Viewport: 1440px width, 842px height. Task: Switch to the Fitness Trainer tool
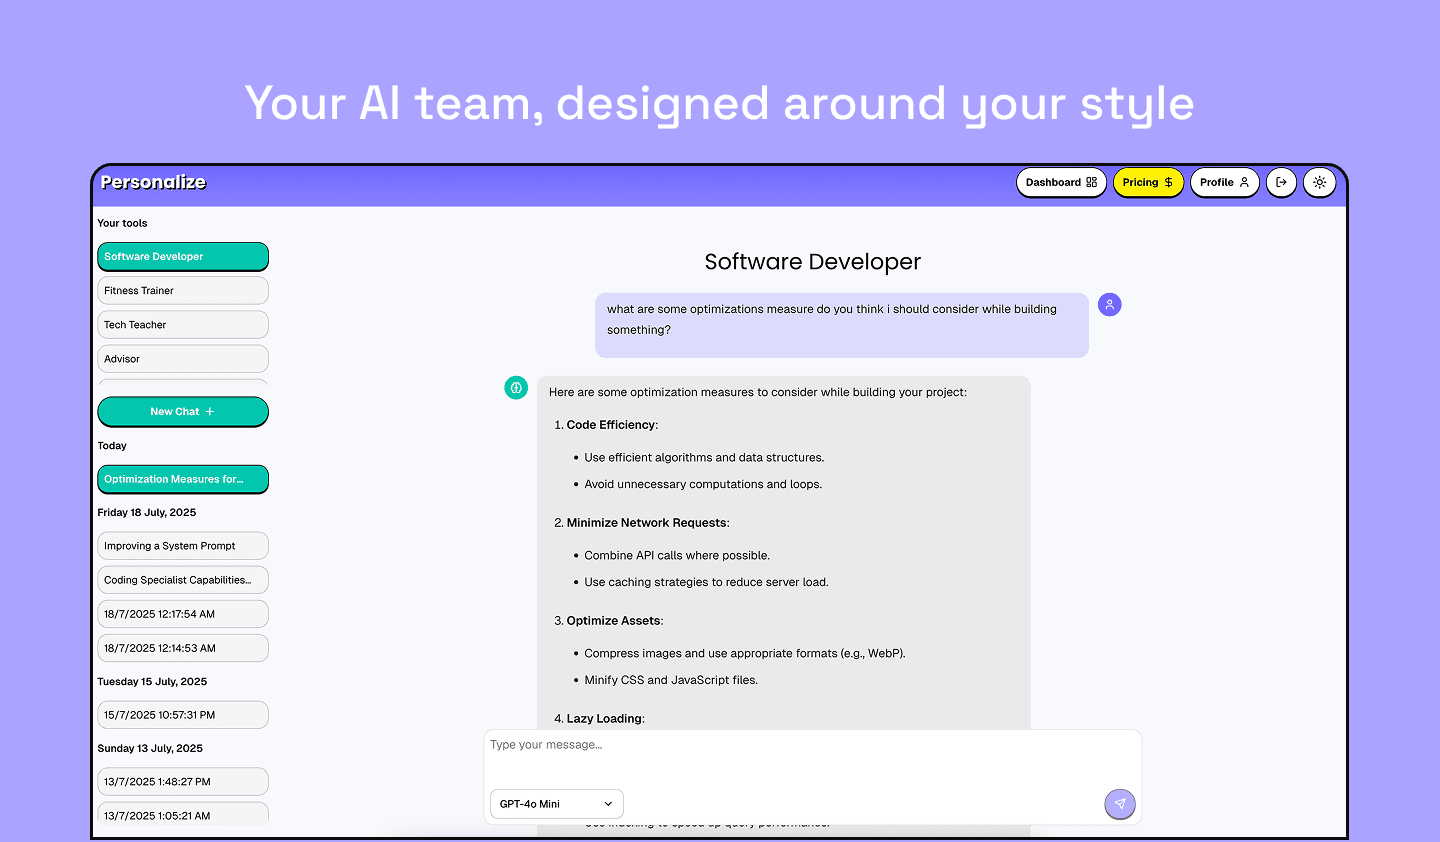coord(182,291)
